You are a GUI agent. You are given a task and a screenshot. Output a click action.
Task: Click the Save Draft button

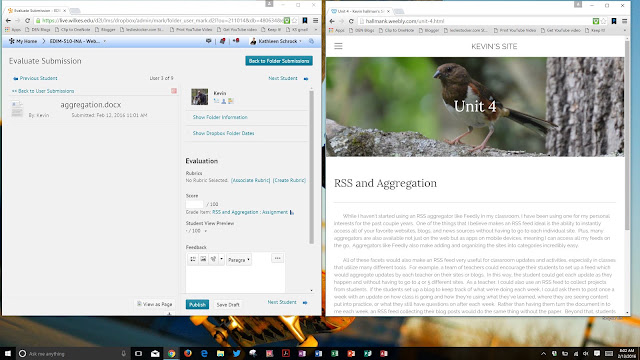(228, 304)
